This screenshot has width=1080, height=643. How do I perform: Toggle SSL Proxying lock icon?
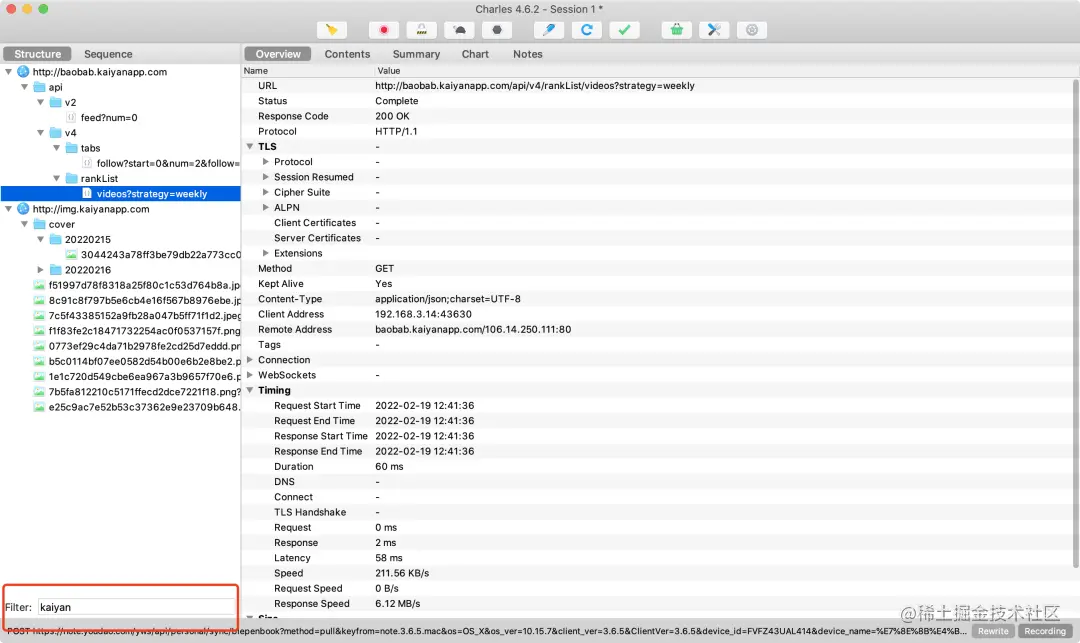click(x=422, y=30)
